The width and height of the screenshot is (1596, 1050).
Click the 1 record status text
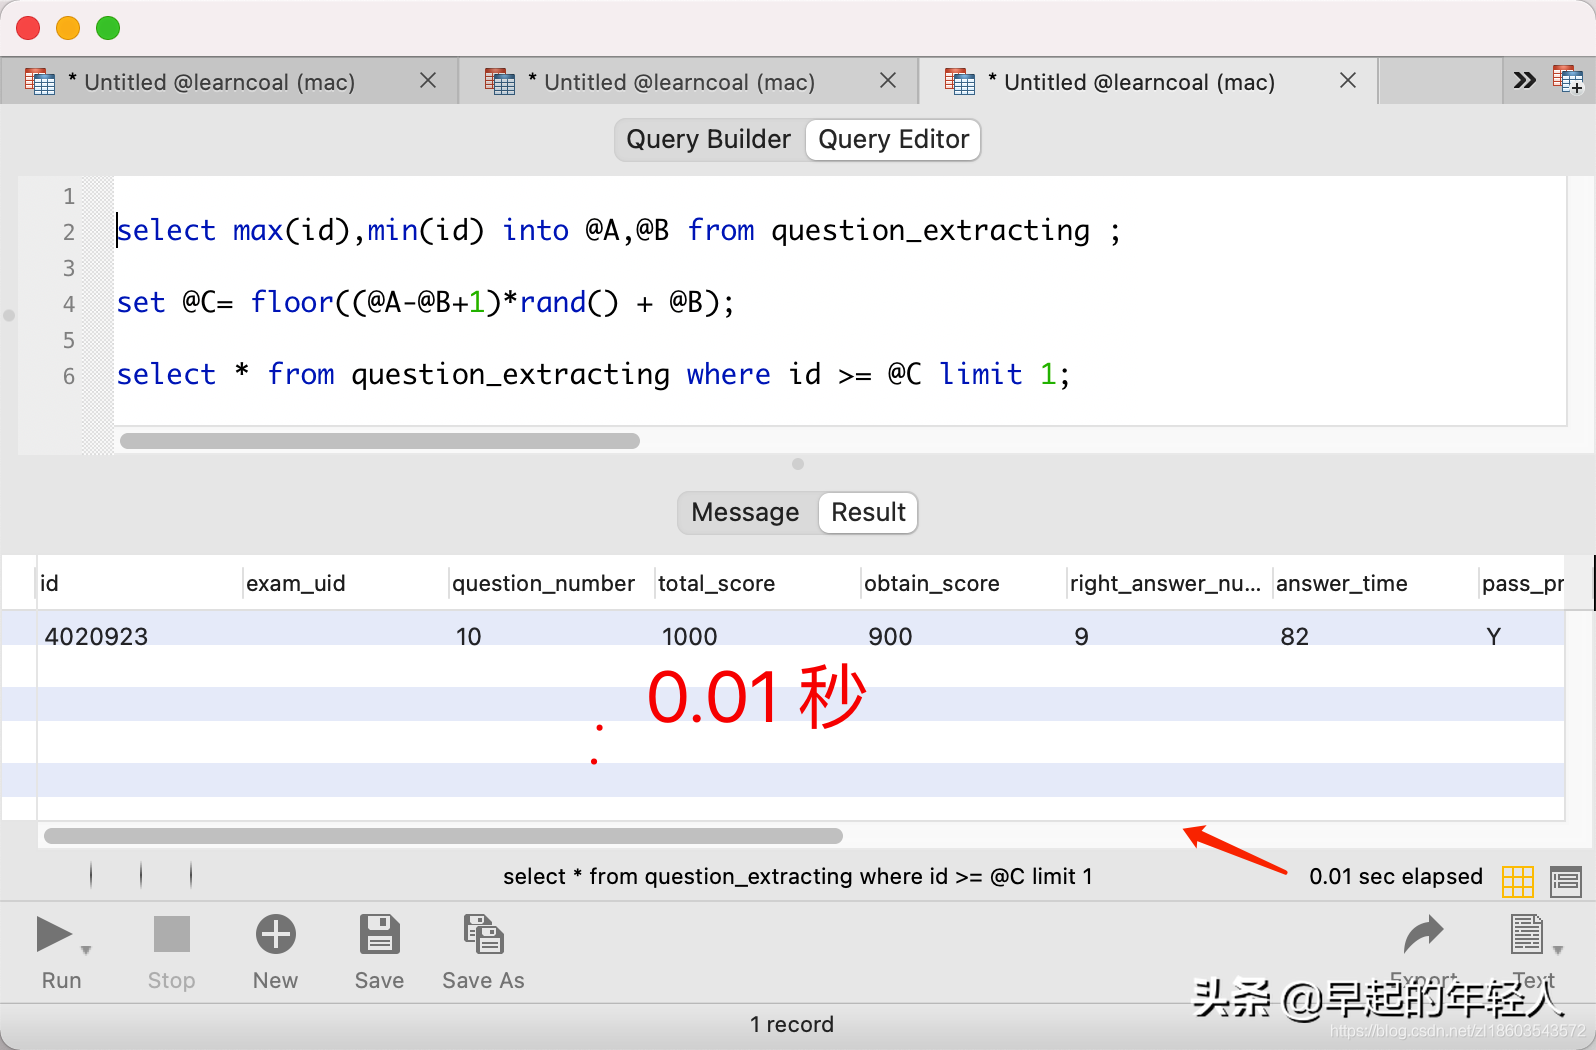point(792,1024)
